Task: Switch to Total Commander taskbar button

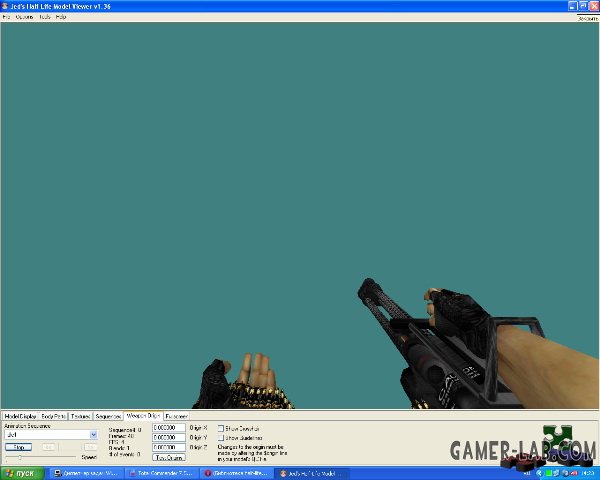Action: click(x=161, y=473)
